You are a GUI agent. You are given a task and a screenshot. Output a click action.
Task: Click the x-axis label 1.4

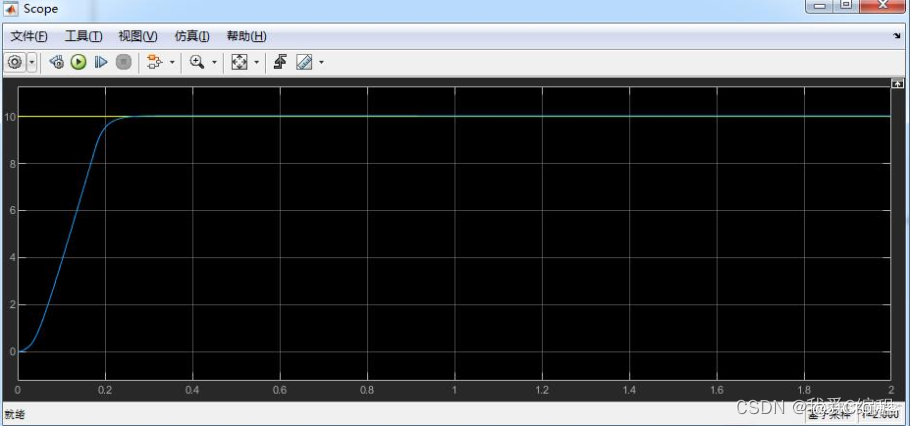(x=630, y=390)
